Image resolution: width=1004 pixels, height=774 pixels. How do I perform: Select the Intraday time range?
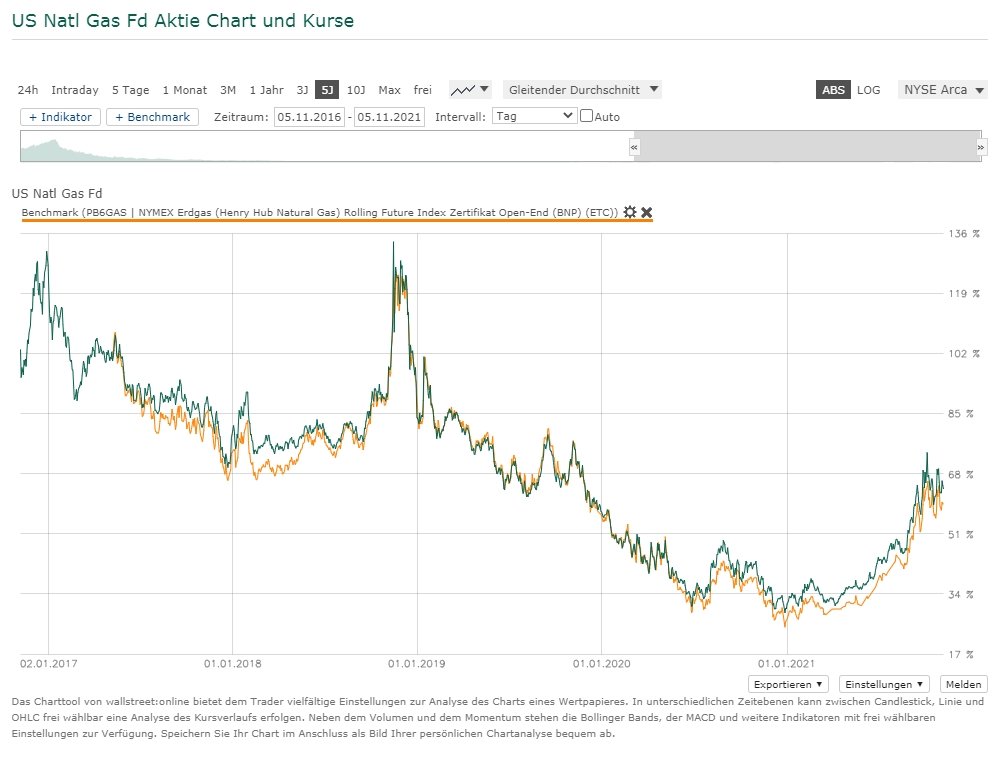[x=75, y=90]
